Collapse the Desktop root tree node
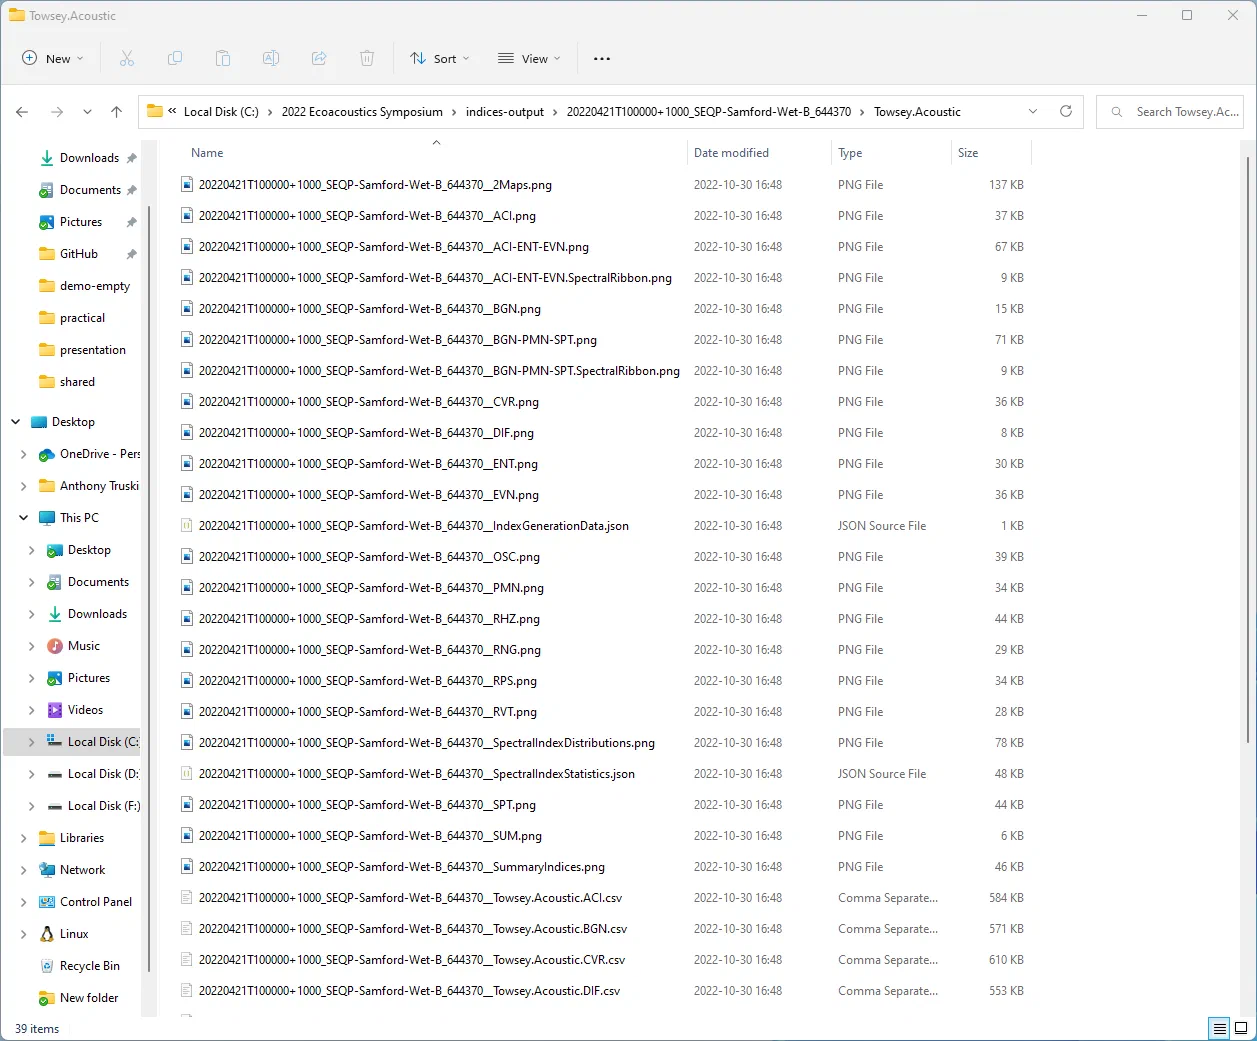The image size is (1257, 1041). point(15,422)
